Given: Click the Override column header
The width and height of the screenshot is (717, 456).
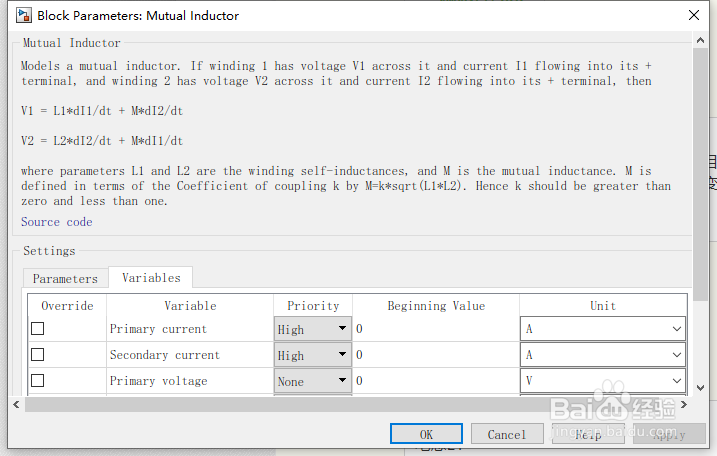Looking at the screenshot, I should click(67, 306).
